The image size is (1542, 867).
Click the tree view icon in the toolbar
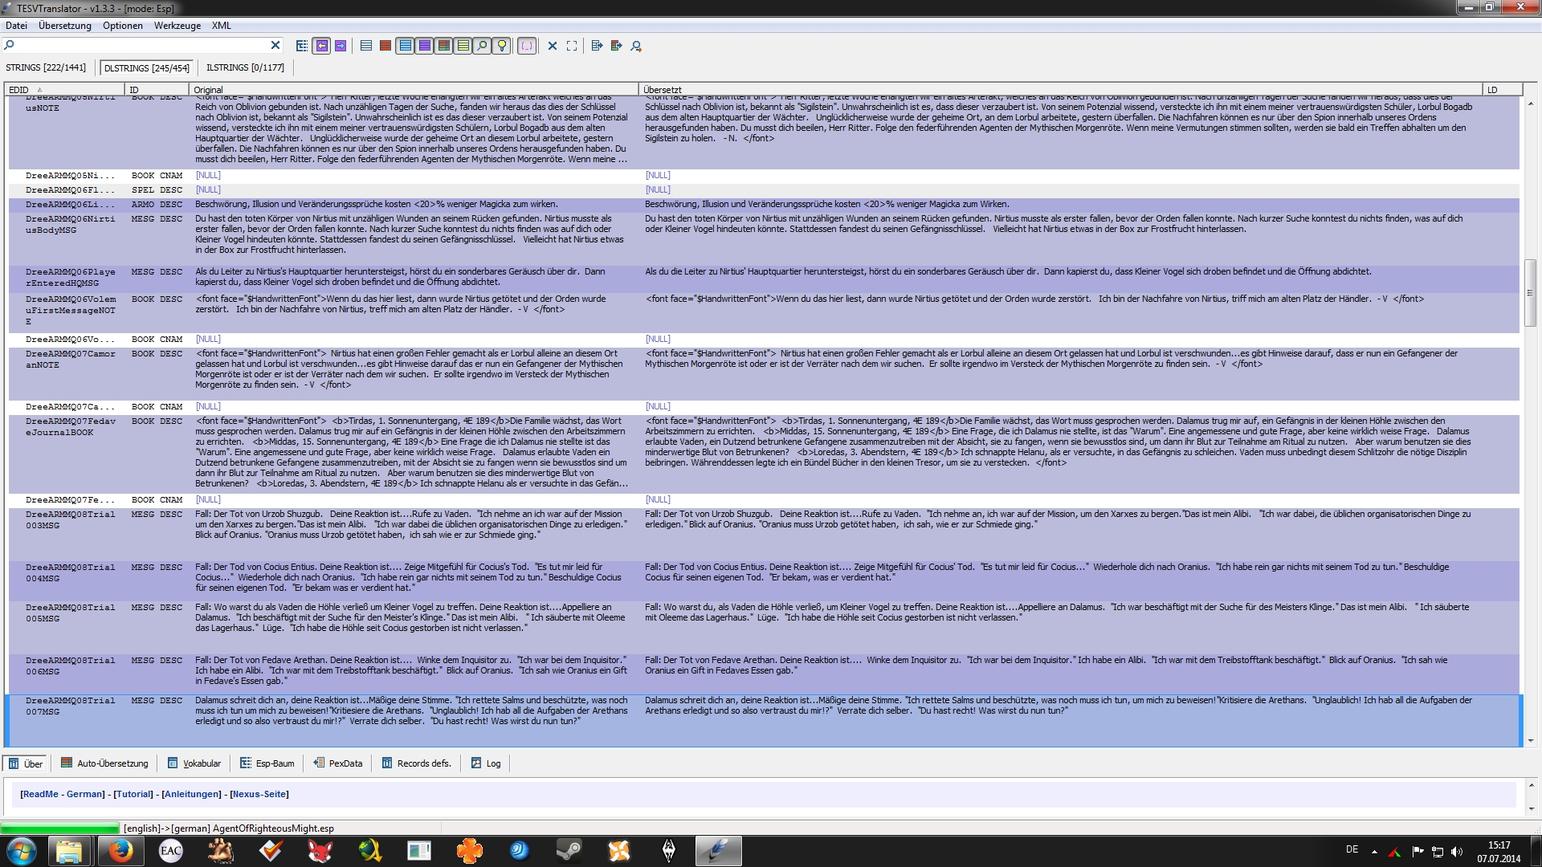click(x=302, y=46)
